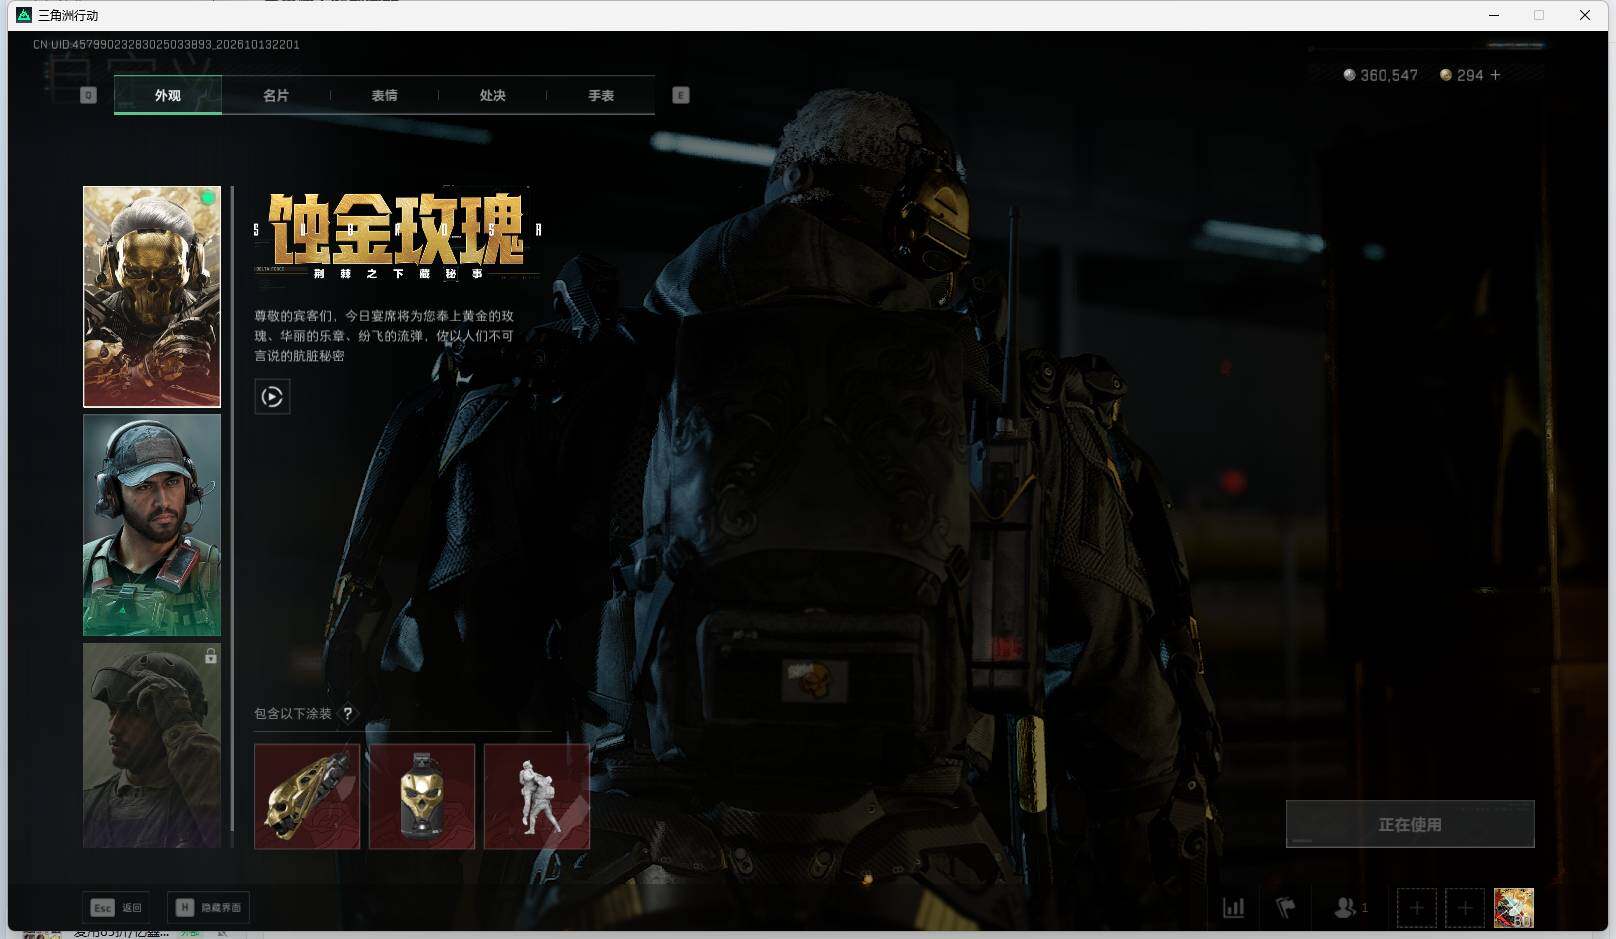This screenshot has width=1616, height=939.
Task: Click the first empty squad slot plus
Action: (x=1417, y=908)
